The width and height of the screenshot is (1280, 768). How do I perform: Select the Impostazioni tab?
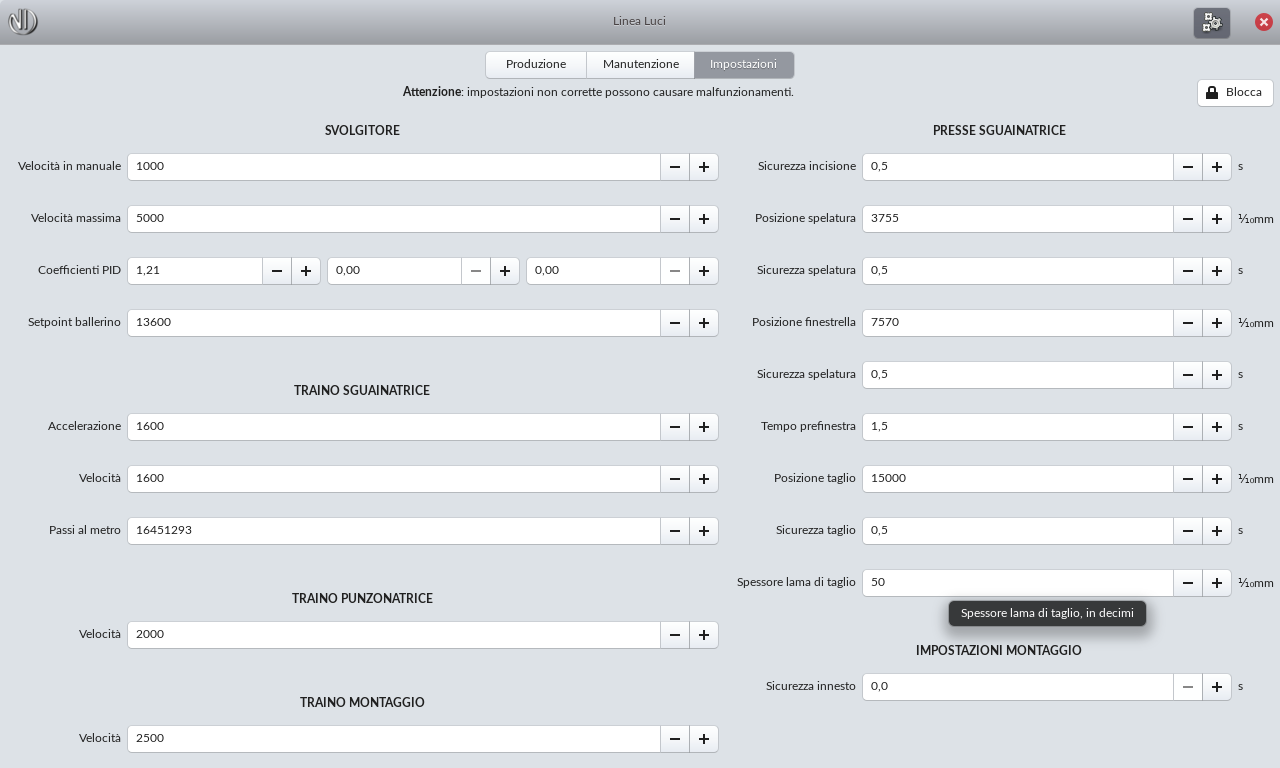pos(744,65)
